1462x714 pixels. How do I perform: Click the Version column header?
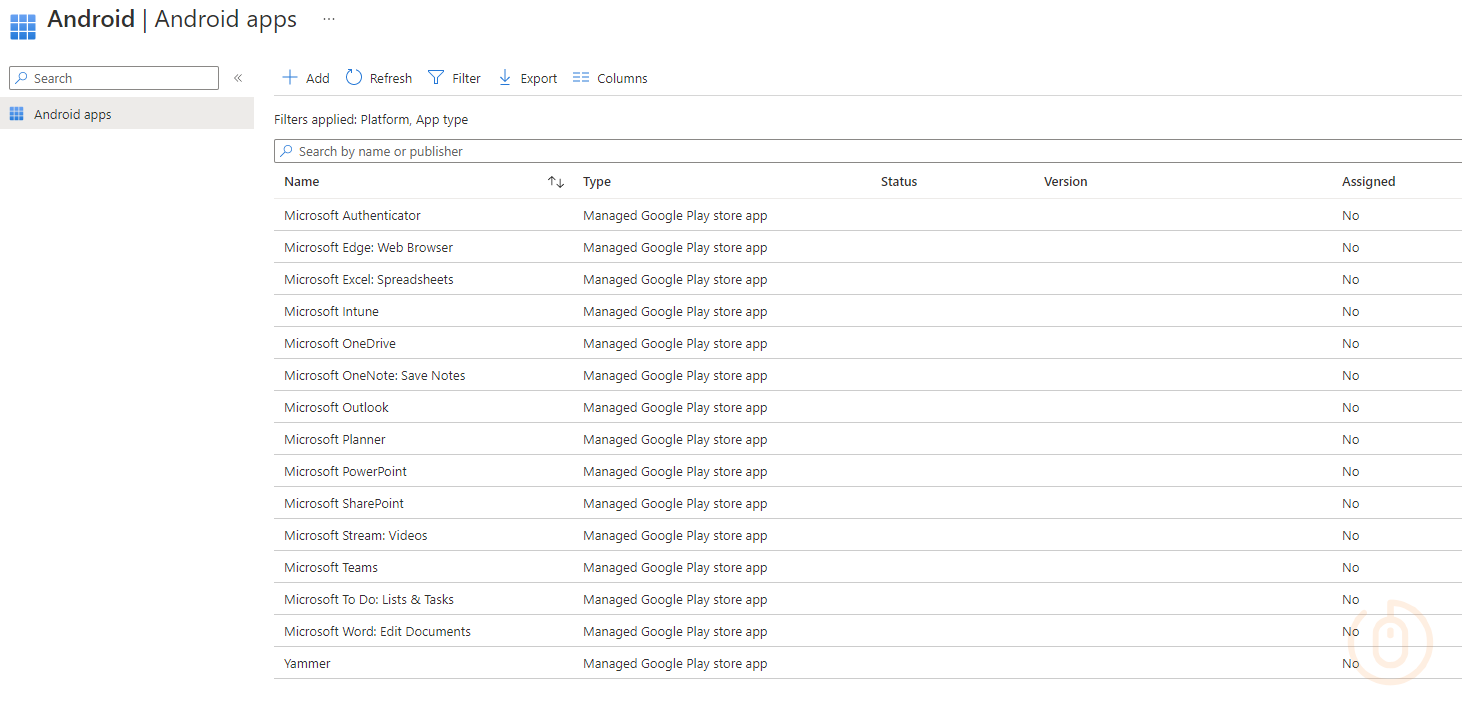pyautogui.click(x=1066, y=182)
